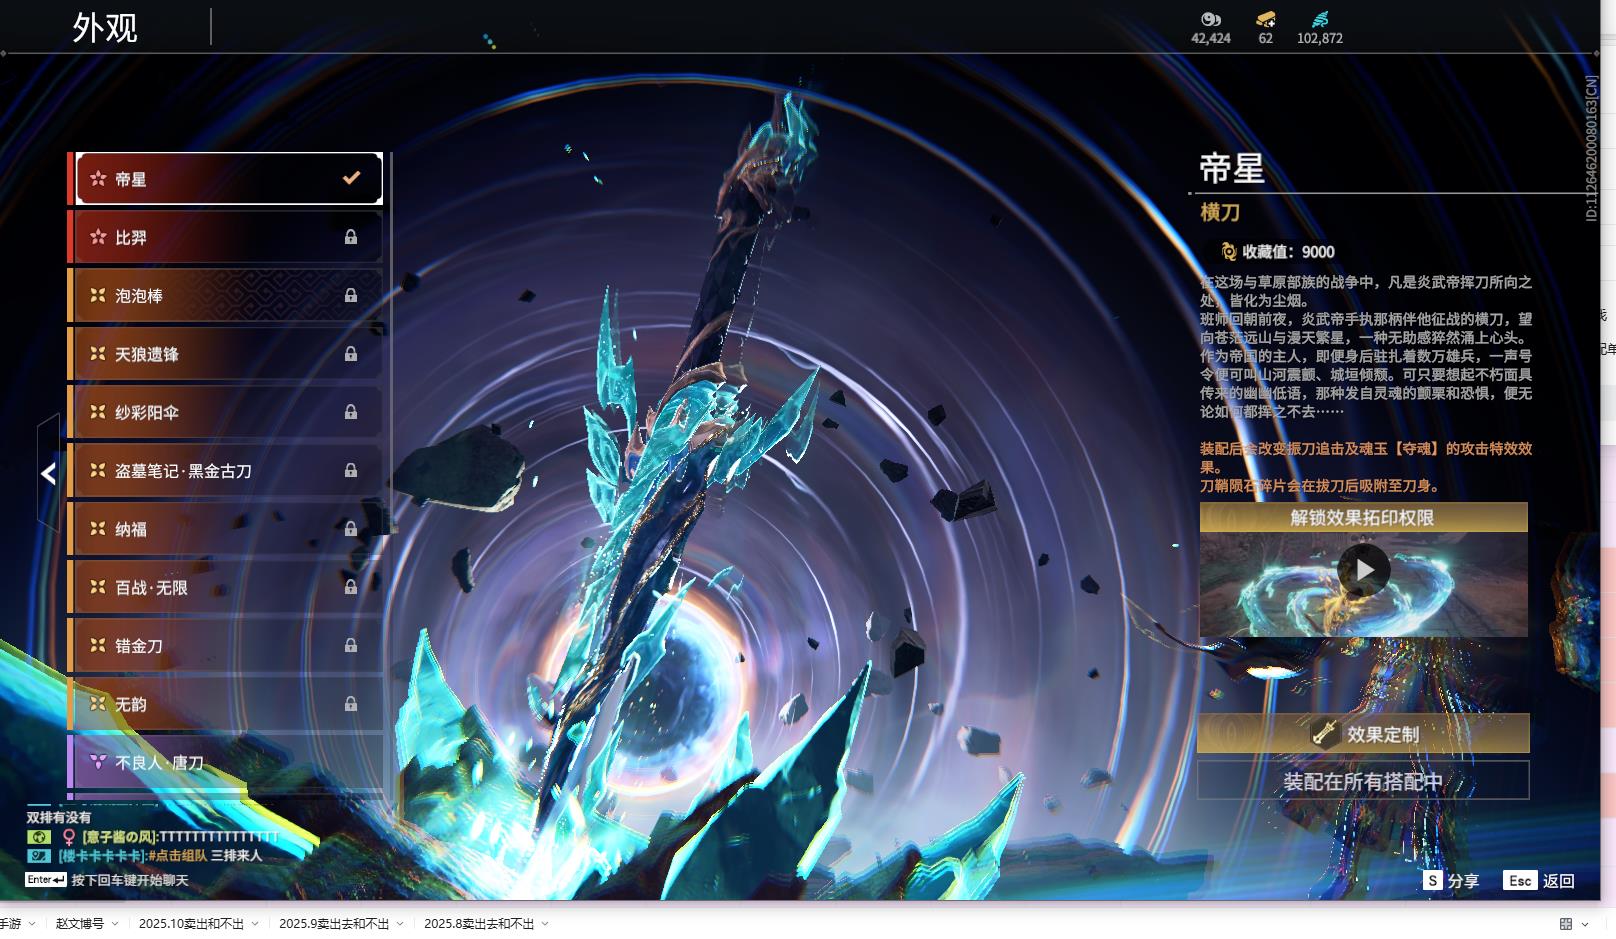The image size is (1616, 939).
Task: Expand the dropdown beside the grid view icon
Action: (1585, 924)
